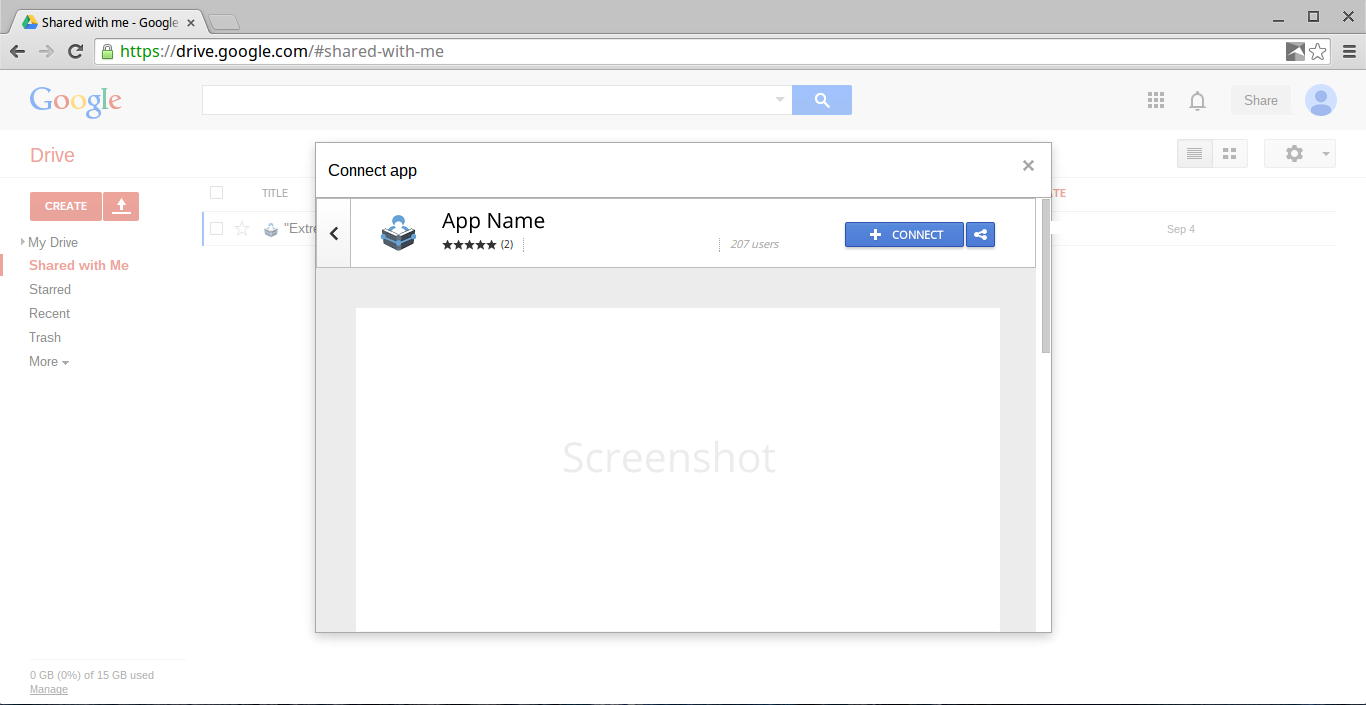
Task: Open the Google apps grid launcher
Action: pos(1155,100)
